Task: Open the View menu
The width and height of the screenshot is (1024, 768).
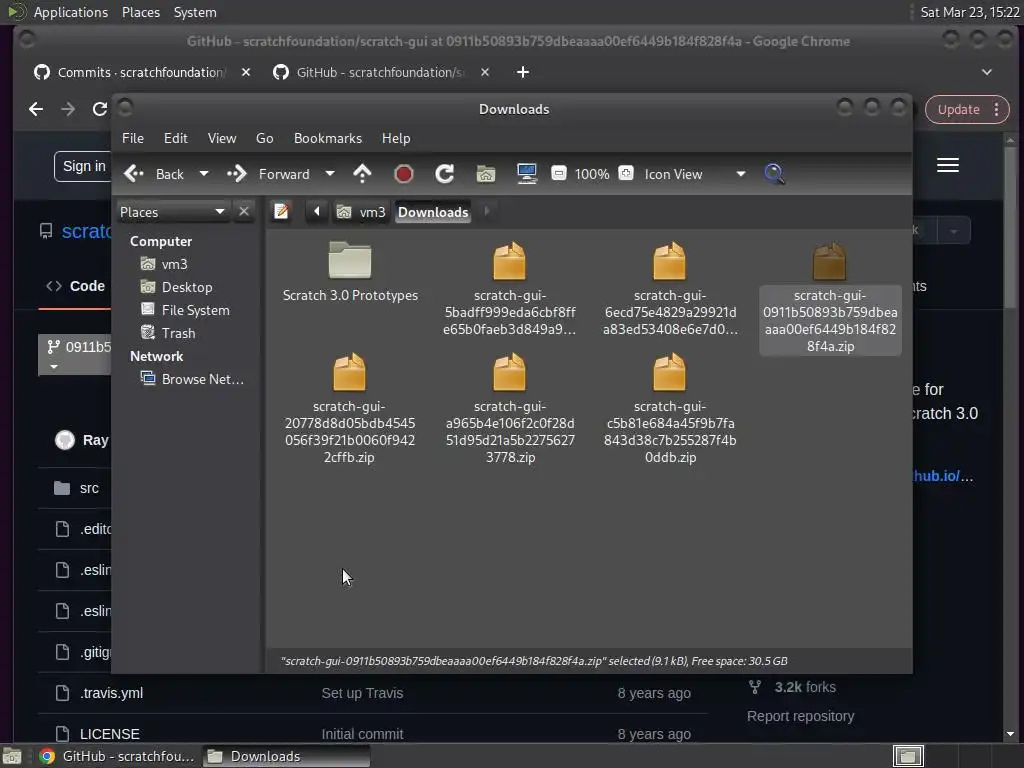Action: coord(222,138)
